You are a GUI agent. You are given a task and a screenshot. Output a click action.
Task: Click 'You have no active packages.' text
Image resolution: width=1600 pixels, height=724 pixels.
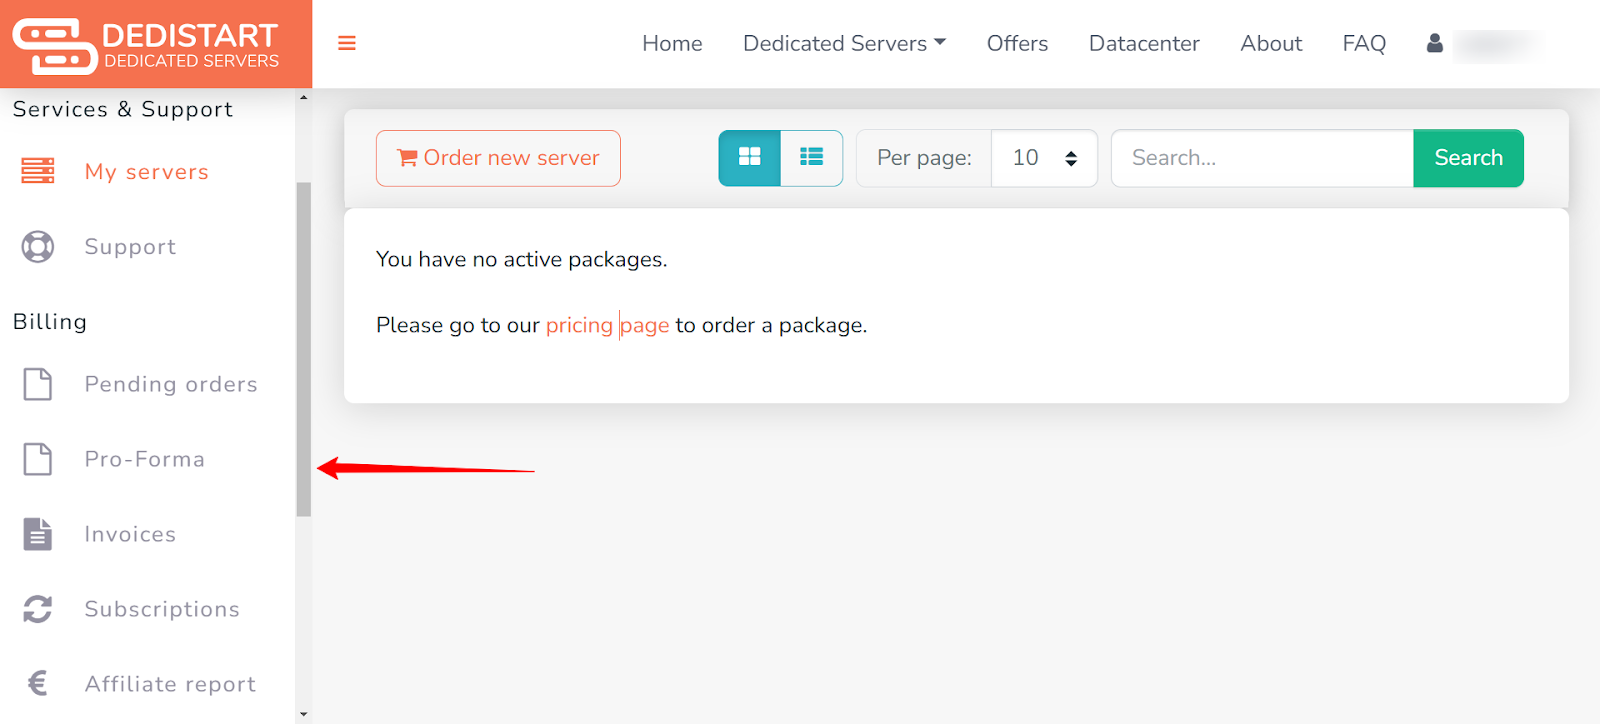521,259
